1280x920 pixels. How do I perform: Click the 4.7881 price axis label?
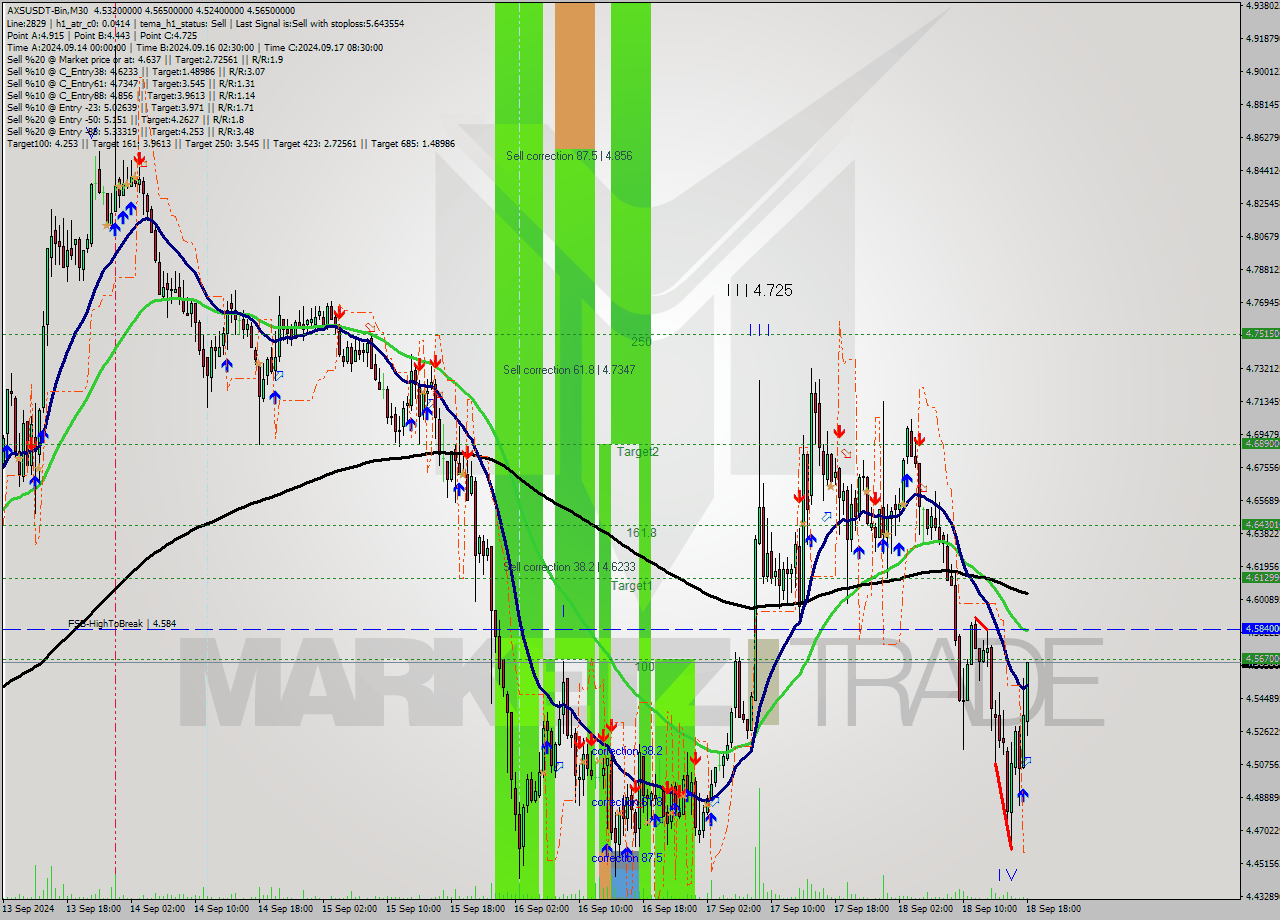(x=1263, y=269)
